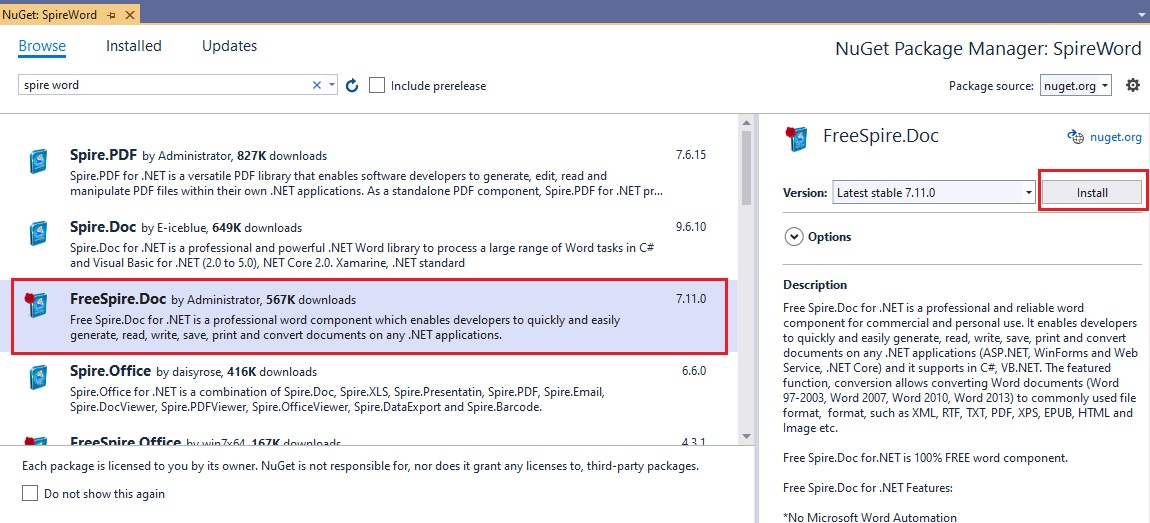The image size is (1150, 523).
Task: Select the Spire.PDF package name
Action: click(x=104, y=156)
